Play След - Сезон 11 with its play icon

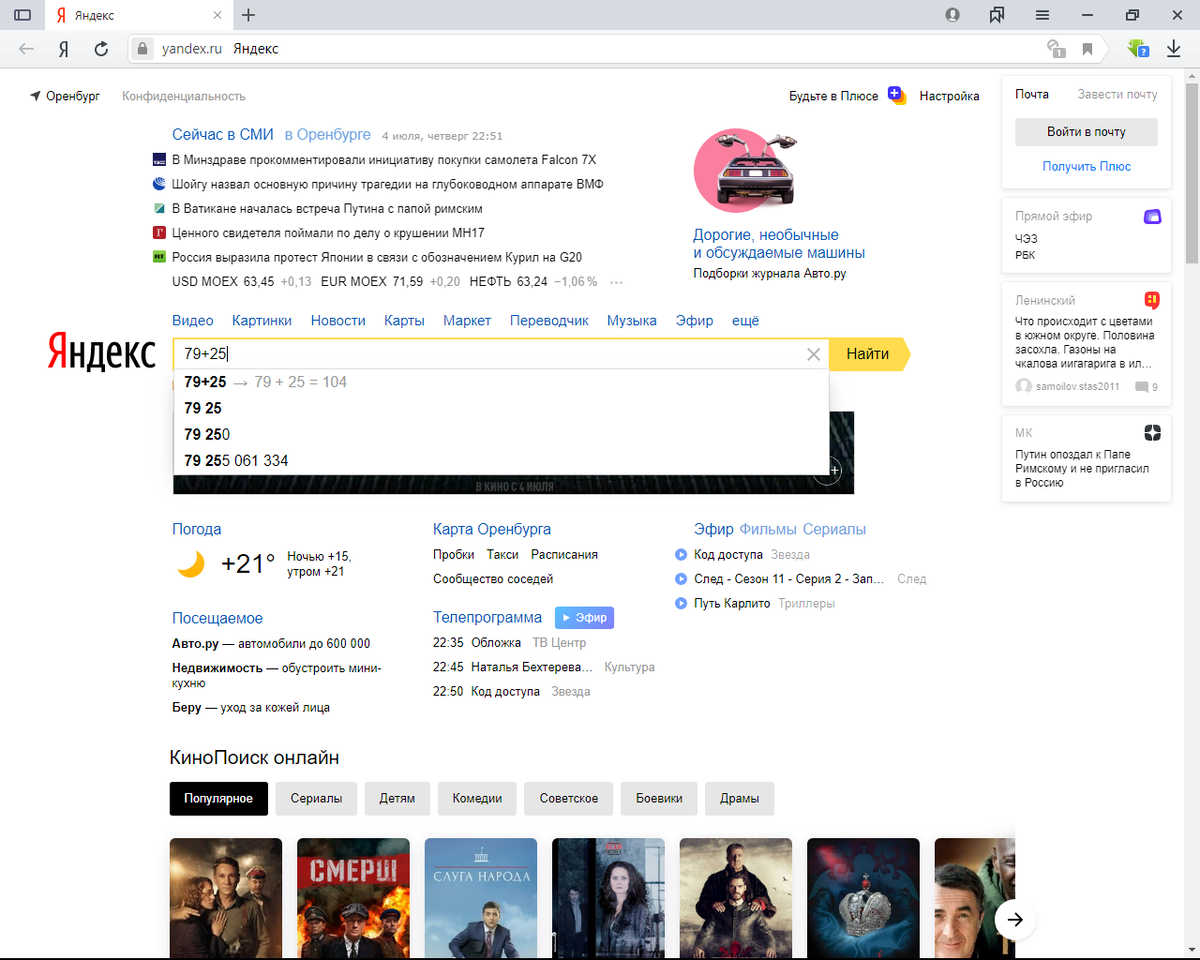coord(681,579)
